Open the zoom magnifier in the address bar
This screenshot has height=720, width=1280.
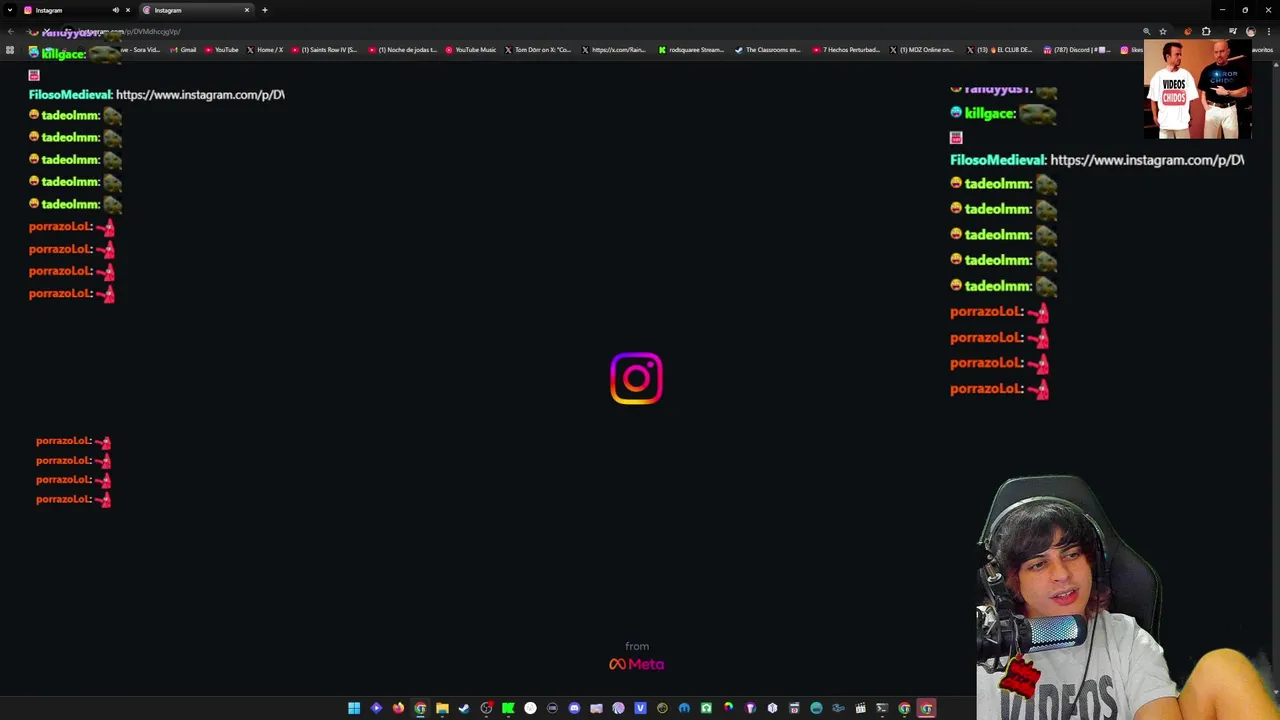click(x=1147, y=32)
